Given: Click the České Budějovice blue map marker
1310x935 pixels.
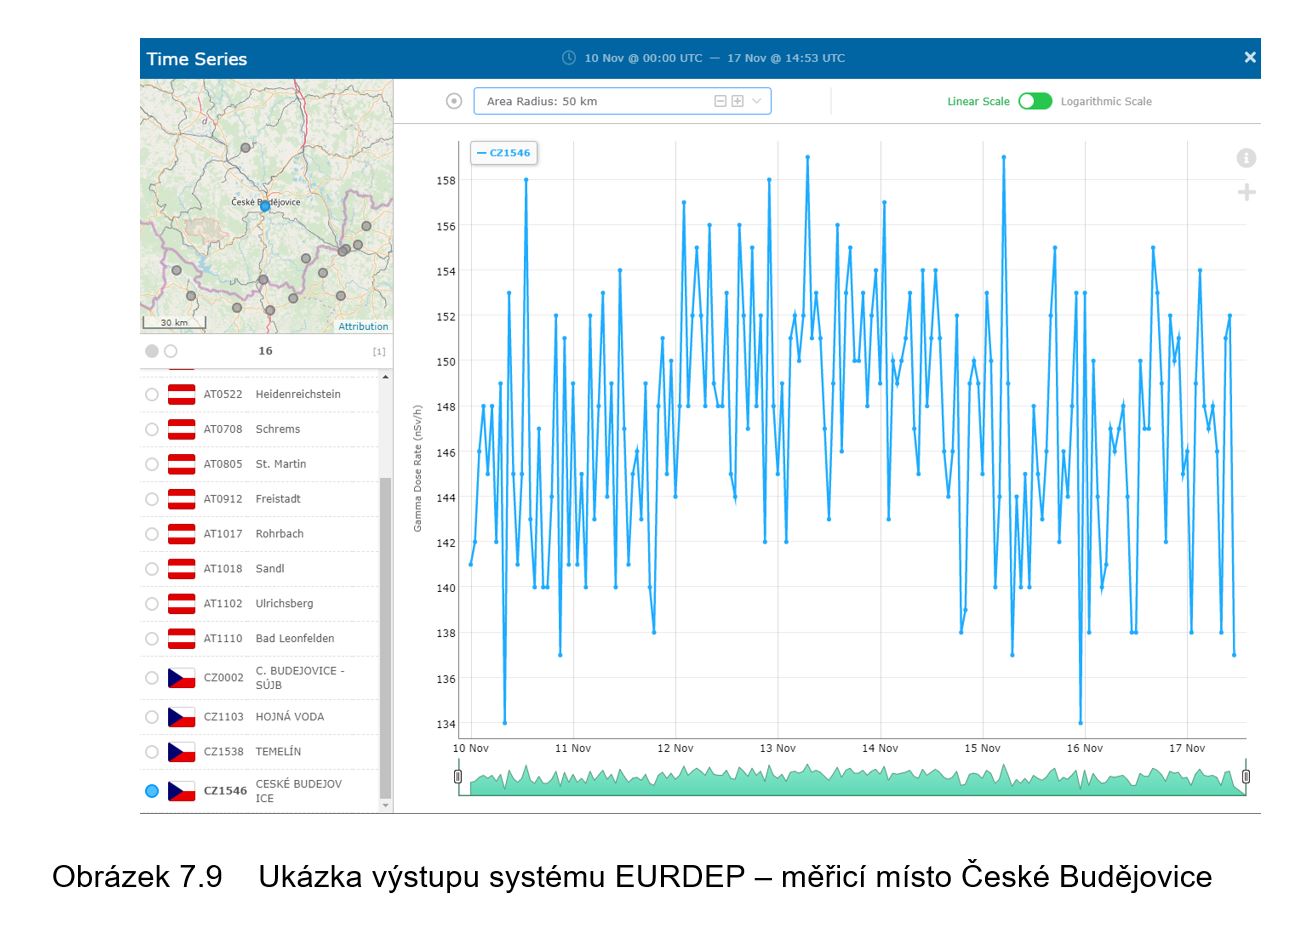Looking at the screenshot, I should 265,206.
